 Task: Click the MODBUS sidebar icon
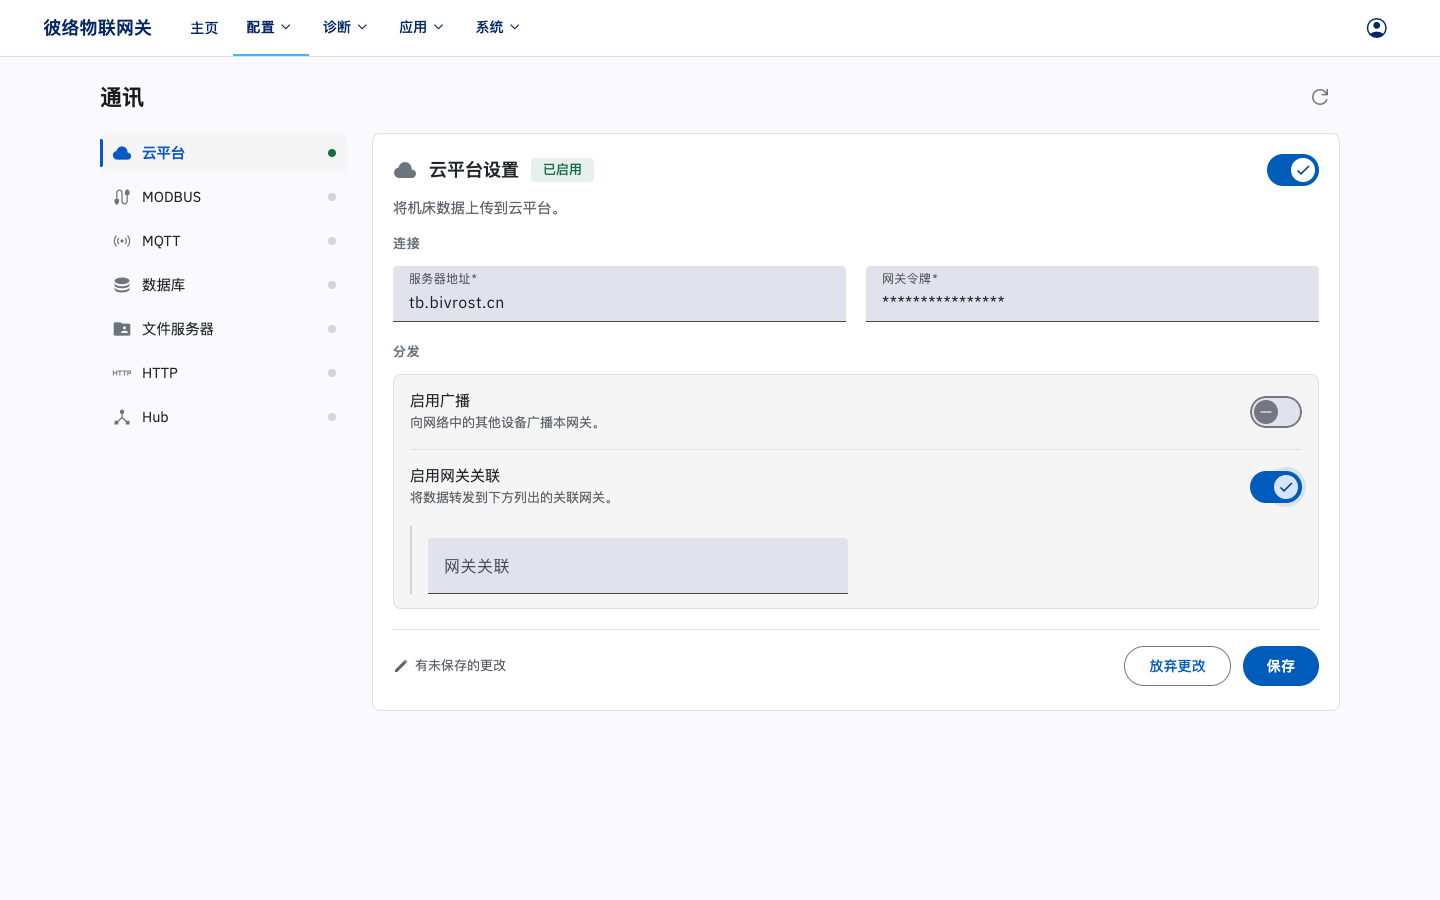[x=122, y=197]
